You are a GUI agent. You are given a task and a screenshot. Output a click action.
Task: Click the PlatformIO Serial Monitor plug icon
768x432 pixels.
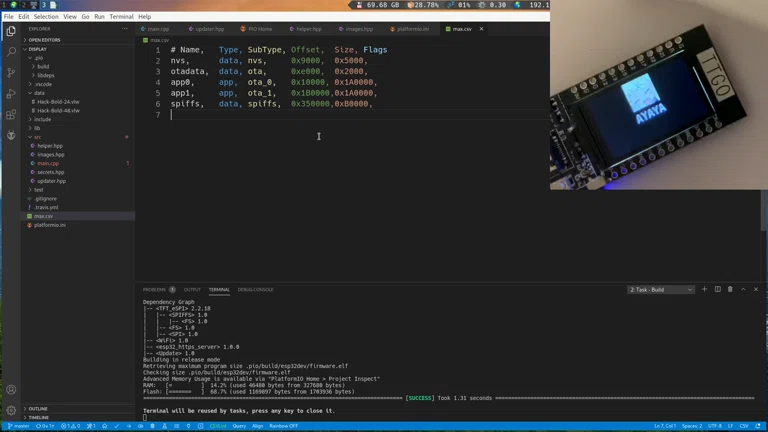point(188,426)
